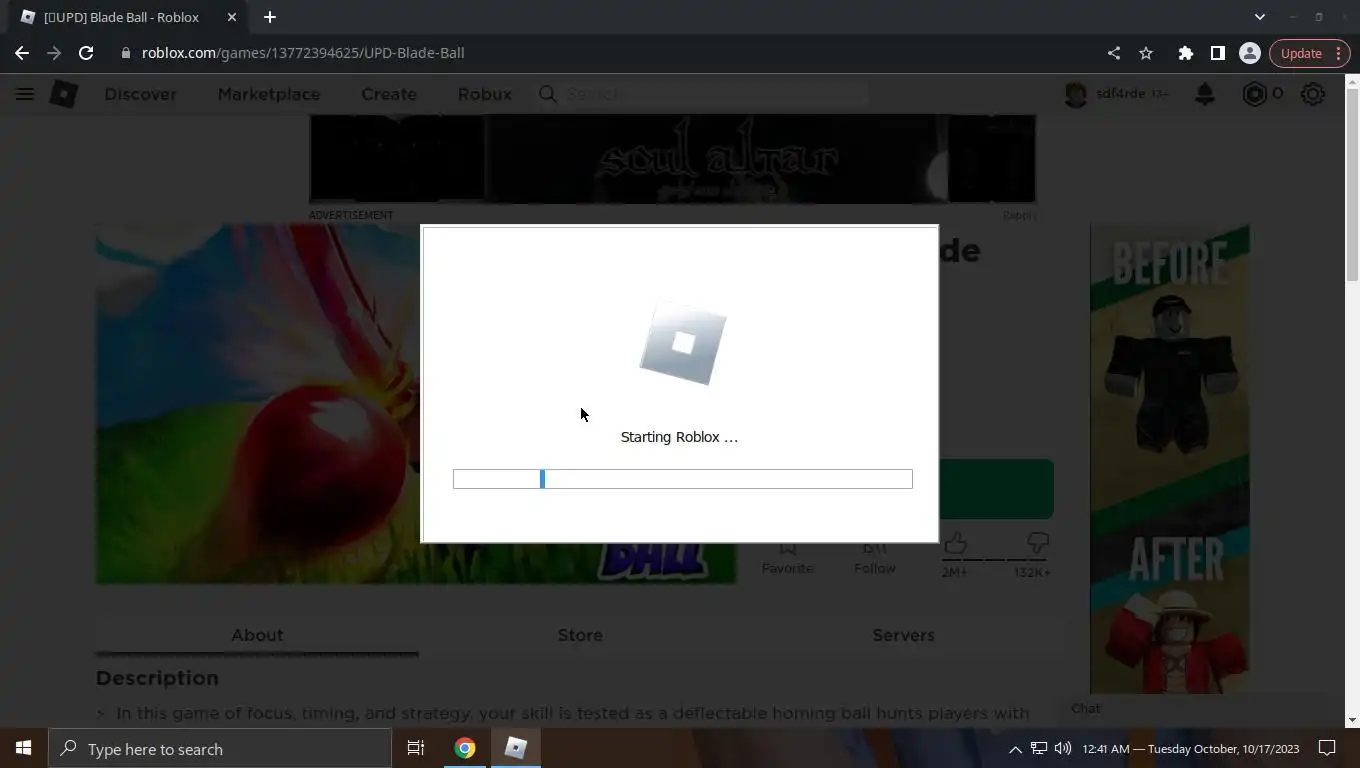Show hidden system tray icons
The width and height of the screenshot is (1360, 768).
tap(1015, 748)
